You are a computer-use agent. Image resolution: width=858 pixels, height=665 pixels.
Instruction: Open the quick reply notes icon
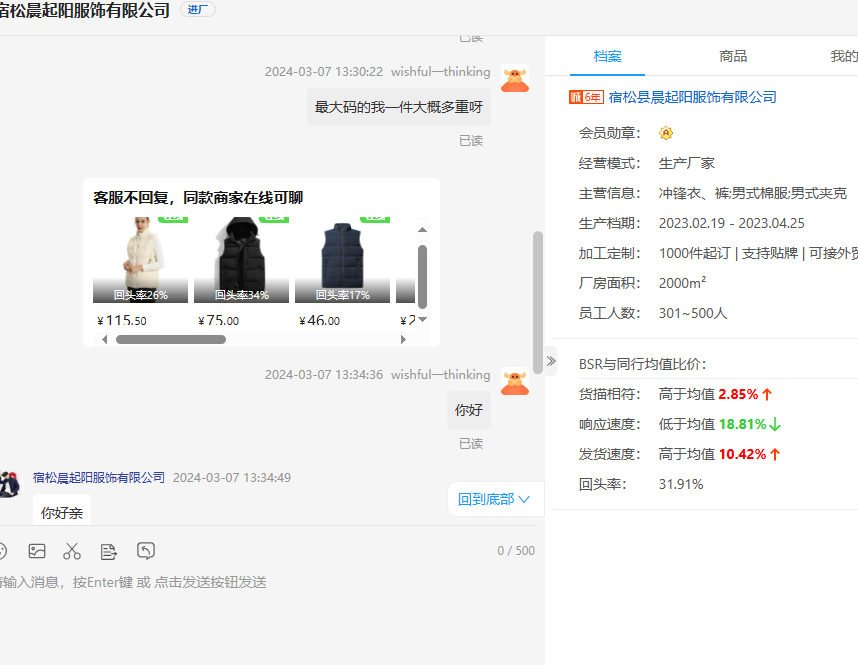pyautogui.click(x=109, y=551)
